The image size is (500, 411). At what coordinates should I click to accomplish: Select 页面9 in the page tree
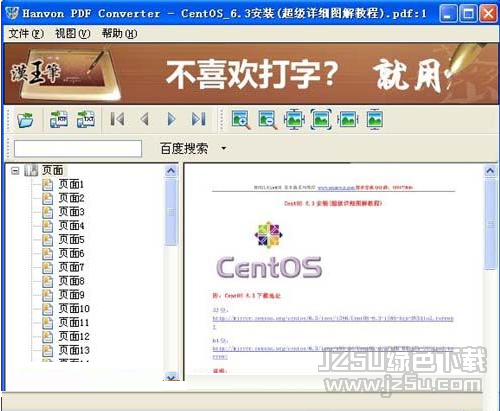click(x=71, y=295)
